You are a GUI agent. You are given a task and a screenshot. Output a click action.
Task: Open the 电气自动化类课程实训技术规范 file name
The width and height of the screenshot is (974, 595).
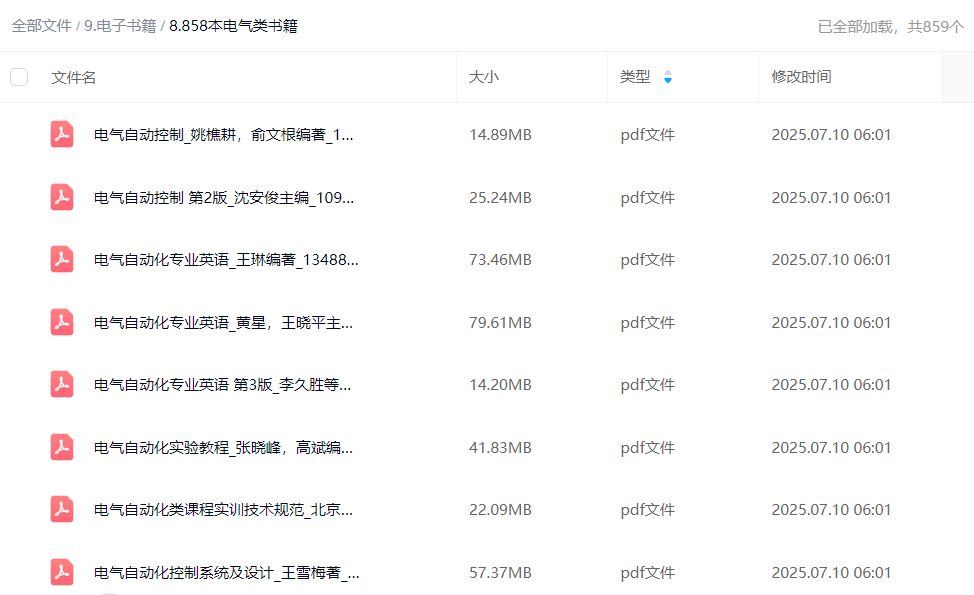pos(223,509)
